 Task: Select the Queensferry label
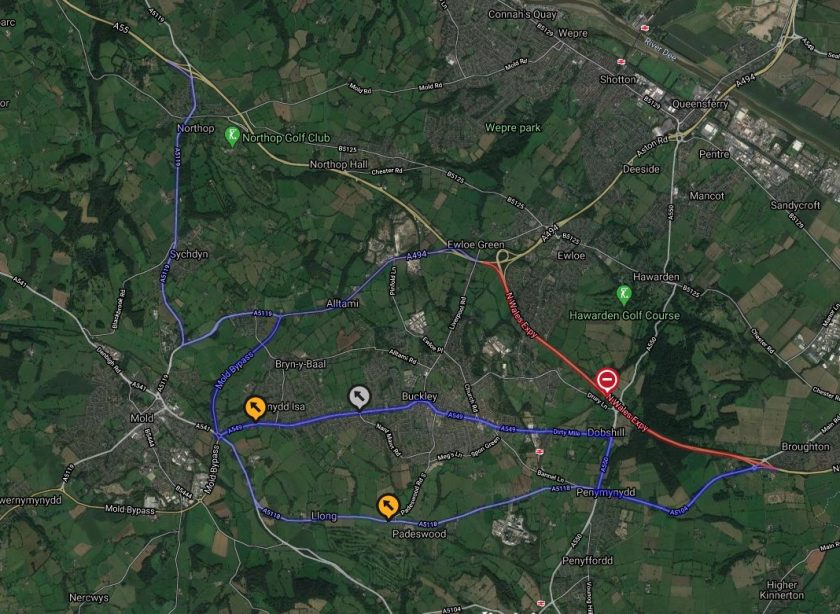click(700, 104)
